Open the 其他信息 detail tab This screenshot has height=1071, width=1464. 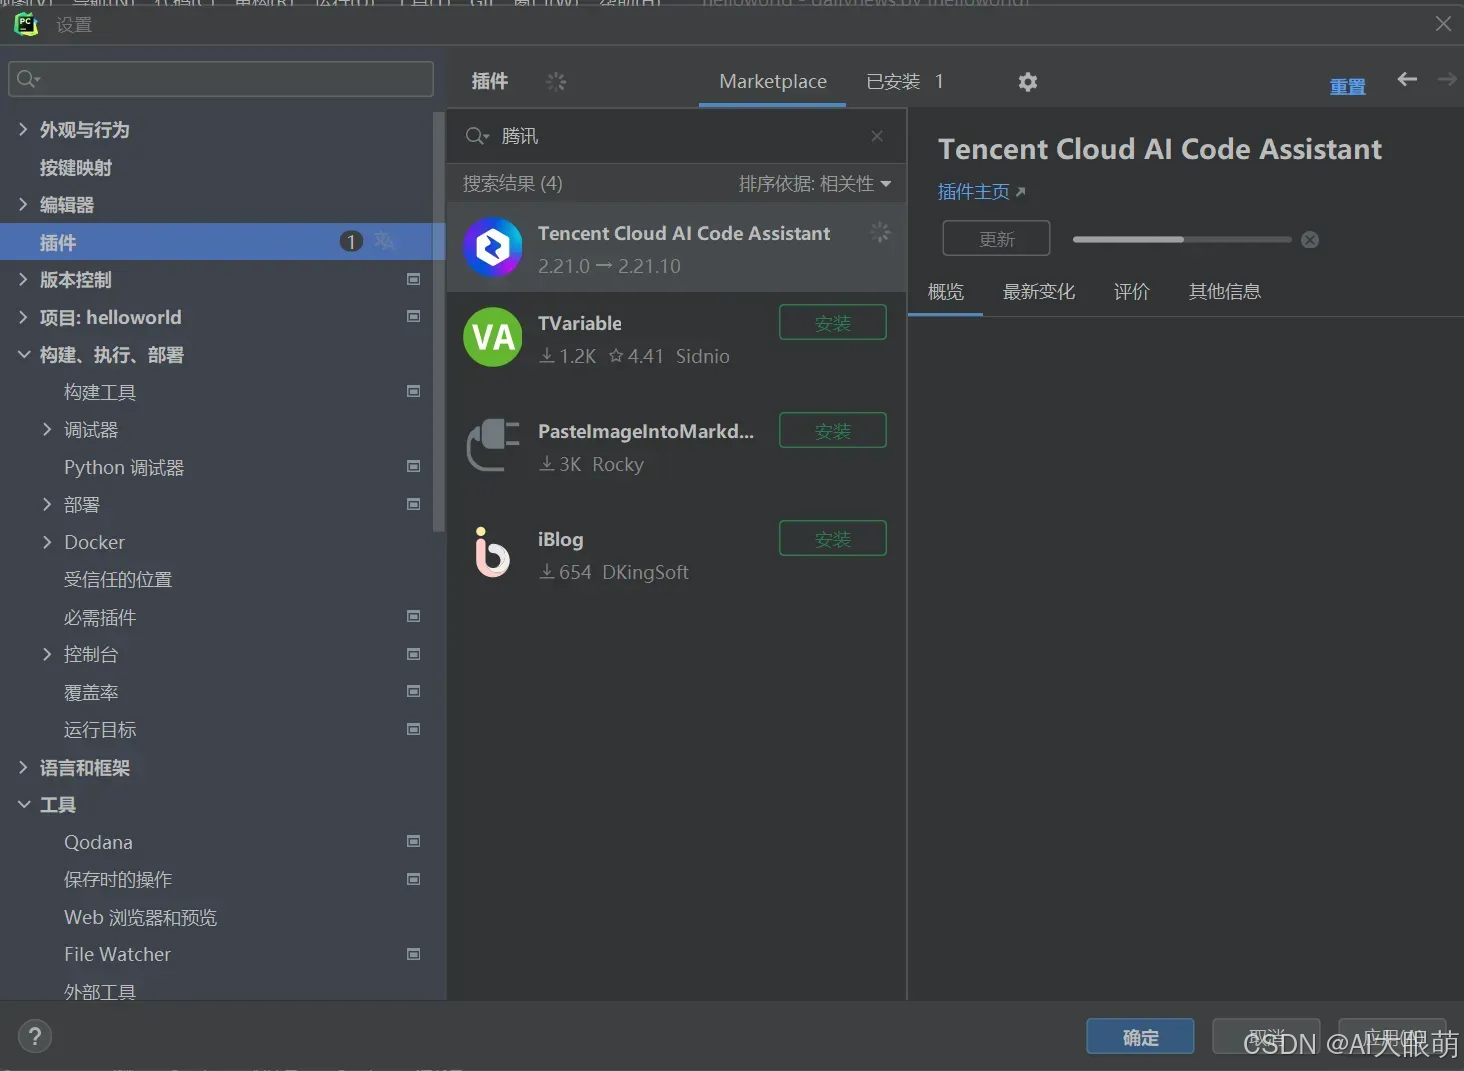[x=1225, y=292]
